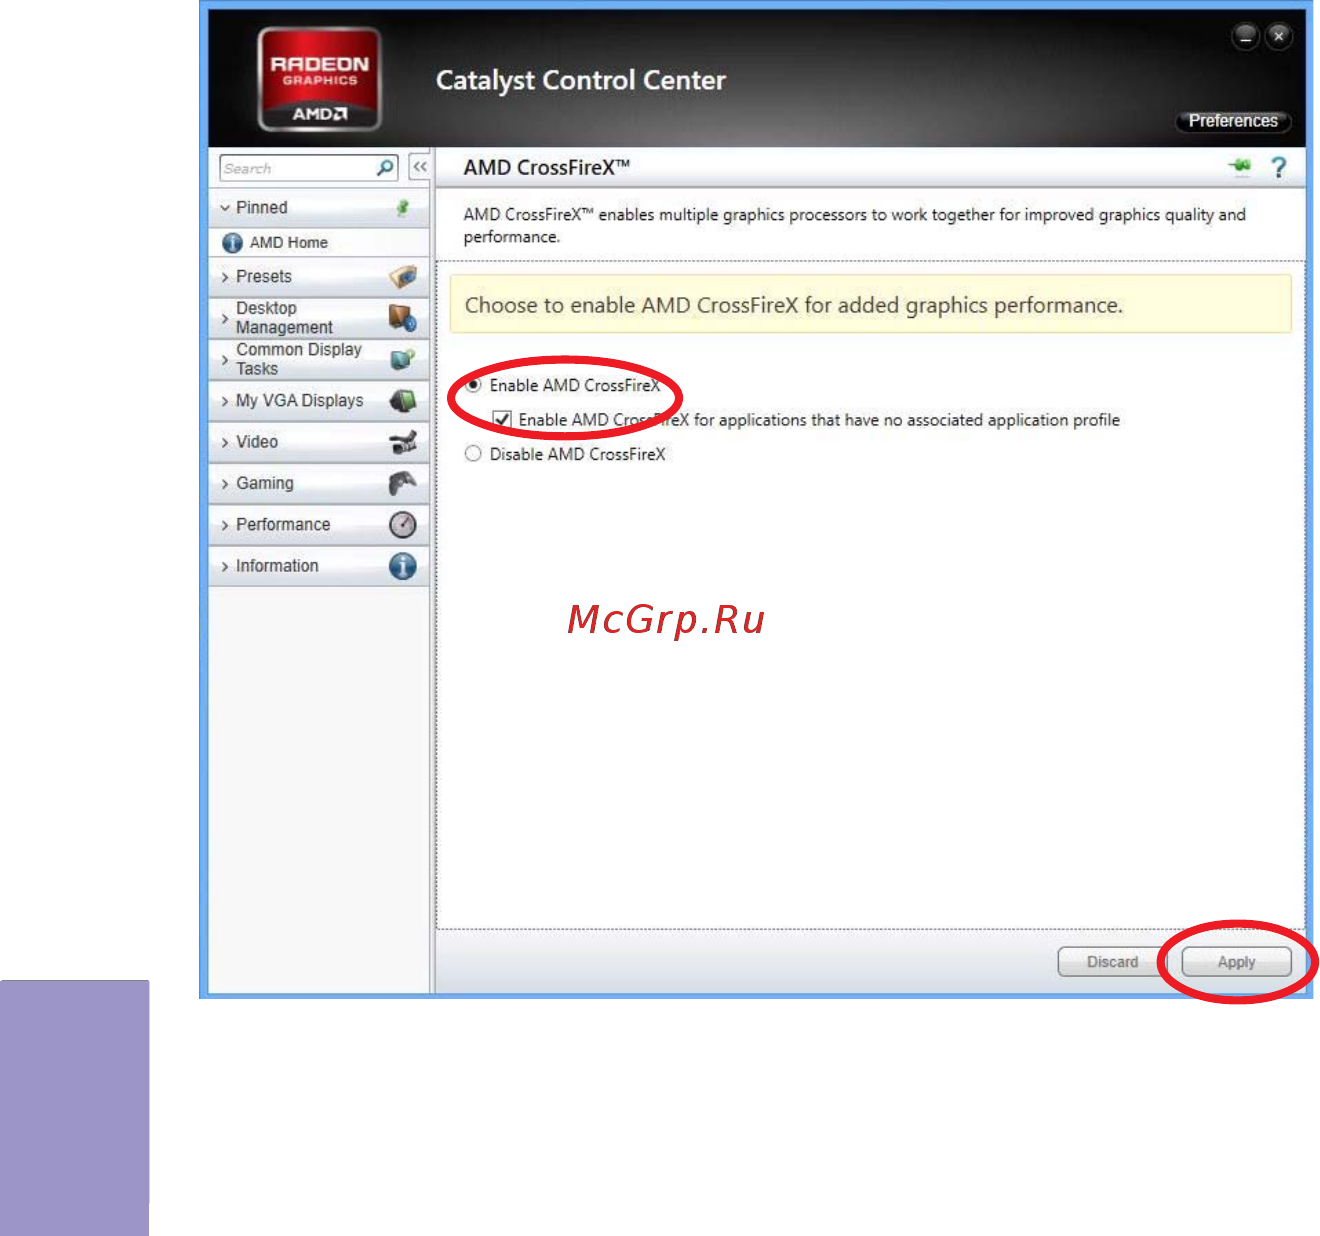
Task: Click the Presets icon
Action: [x=402, y=276]
